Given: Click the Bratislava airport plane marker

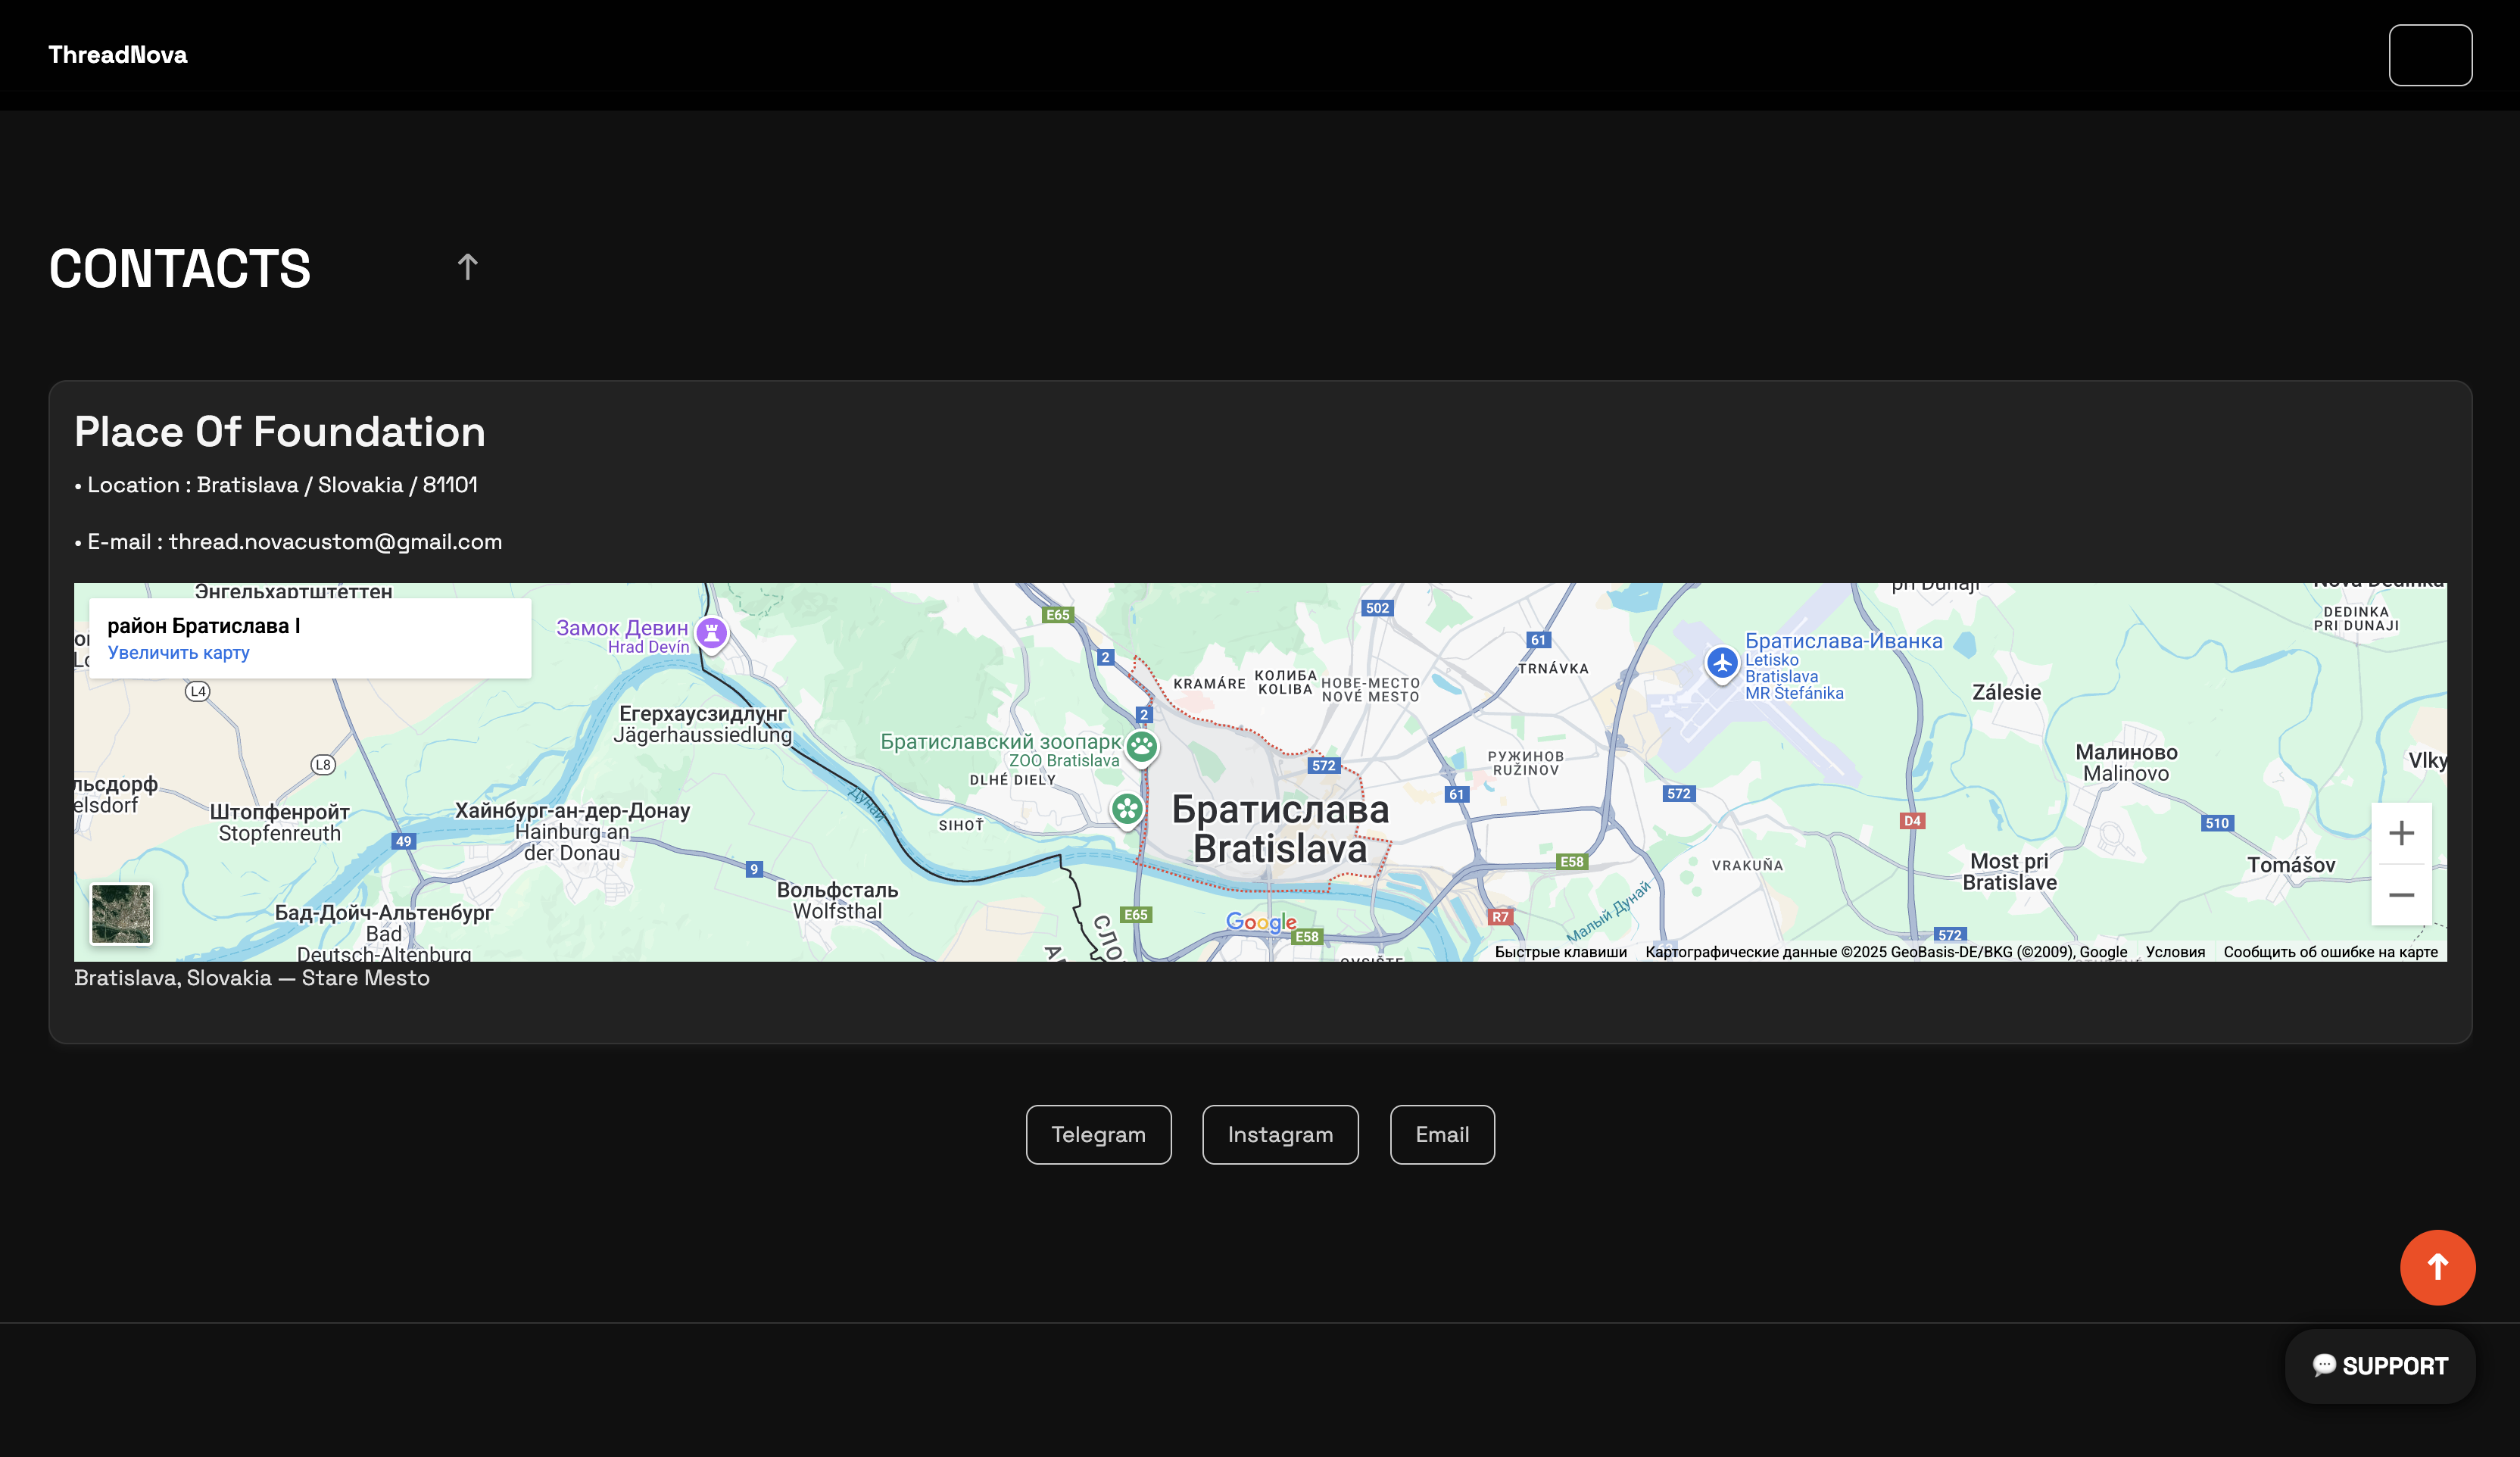Looking at the screenshot, I should [1721, 662].
